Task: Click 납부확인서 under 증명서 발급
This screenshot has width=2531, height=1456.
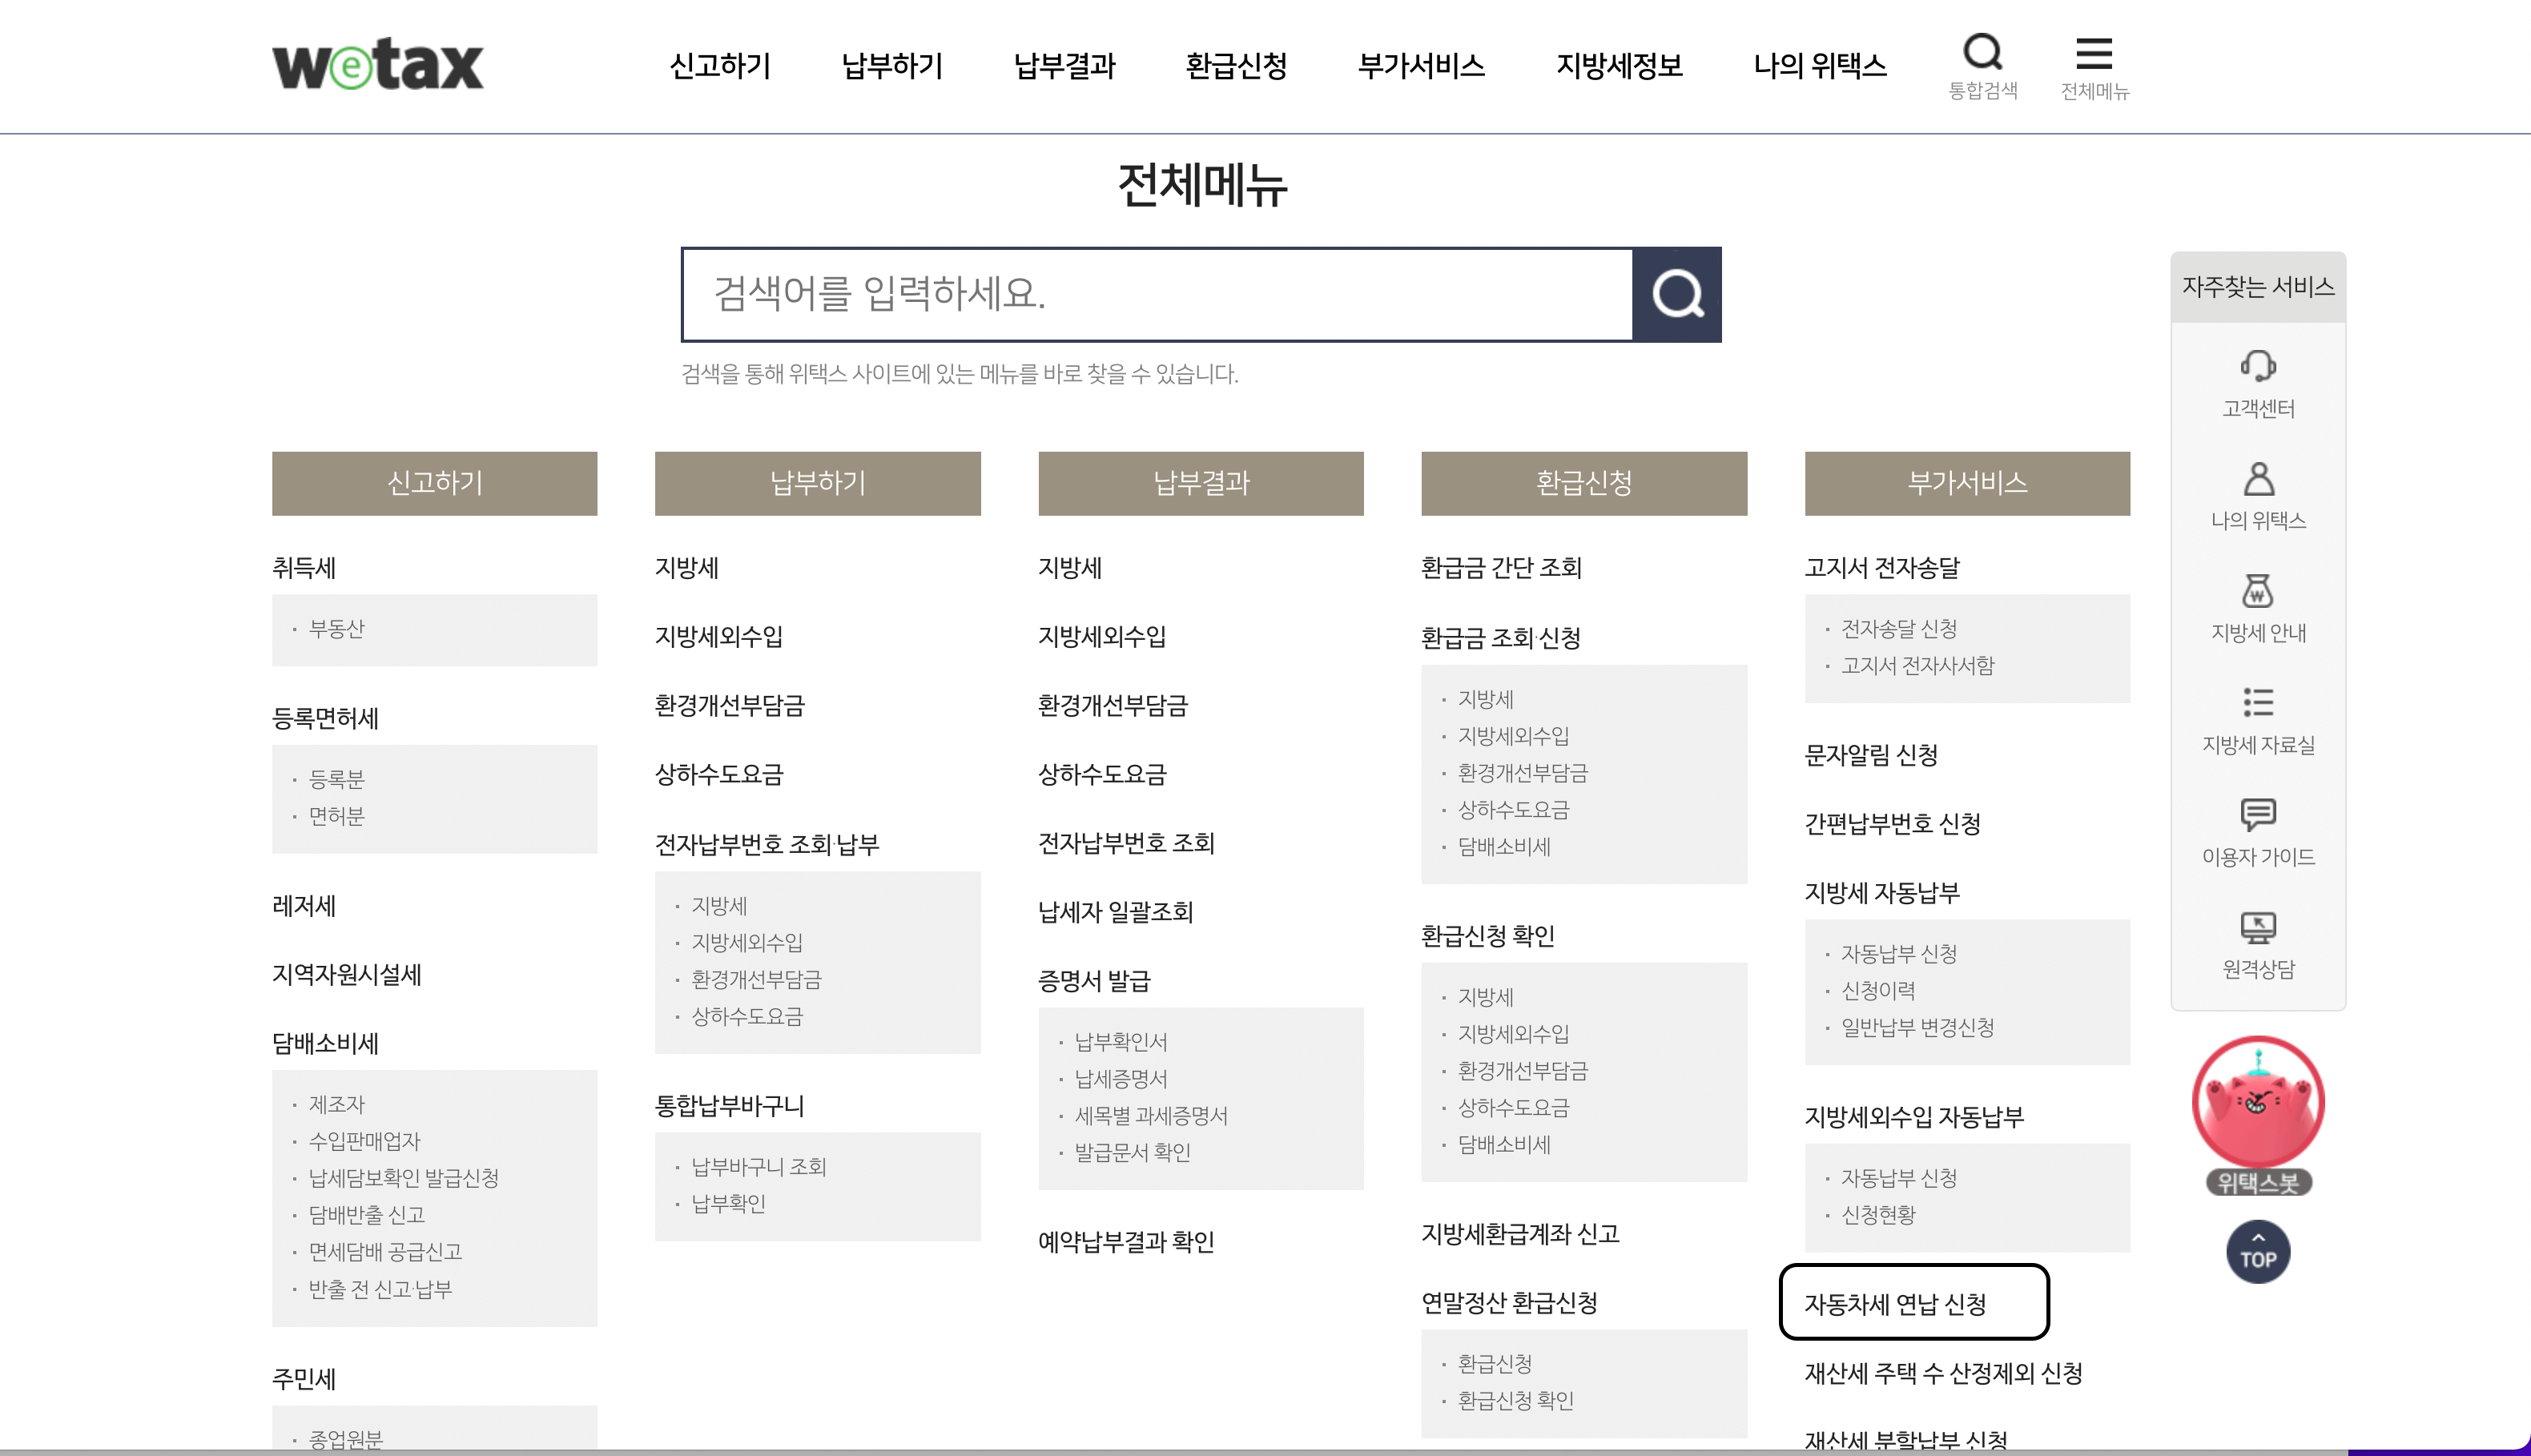Action: click(x=1120, y=1042)
